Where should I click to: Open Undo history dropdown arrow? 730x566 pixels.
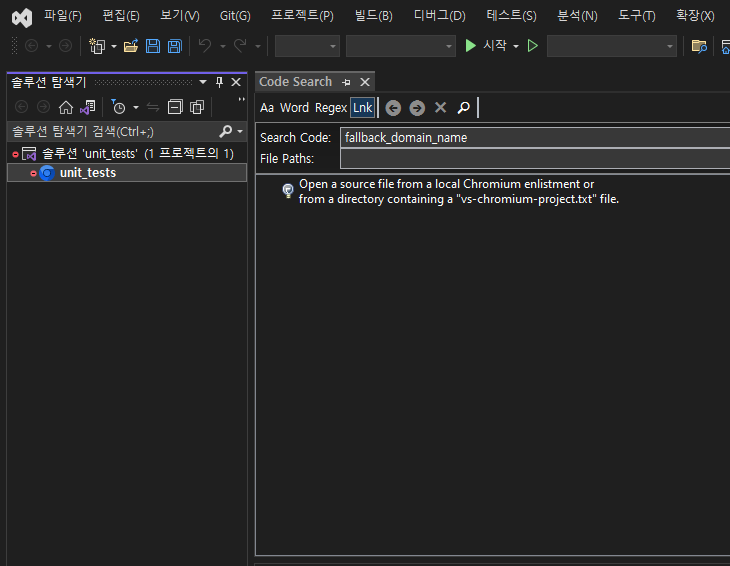tap(223, 46)
